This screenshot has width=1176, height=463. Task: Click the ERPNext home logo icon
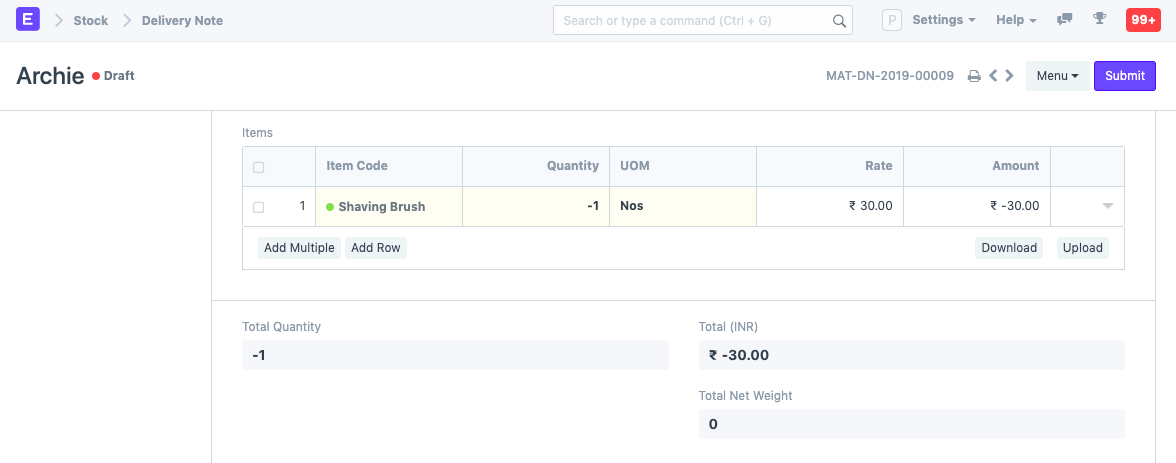tap(28, 20)
